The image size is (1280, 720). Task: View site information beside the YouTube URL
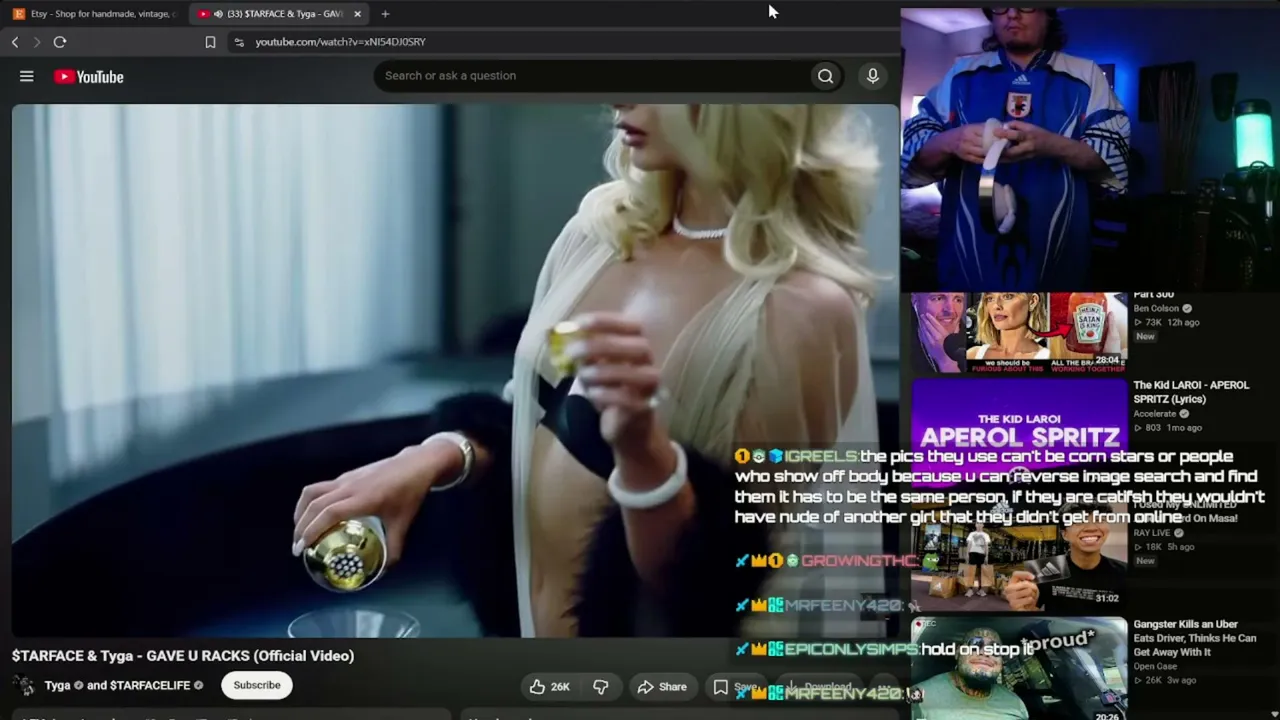point(238,42)
